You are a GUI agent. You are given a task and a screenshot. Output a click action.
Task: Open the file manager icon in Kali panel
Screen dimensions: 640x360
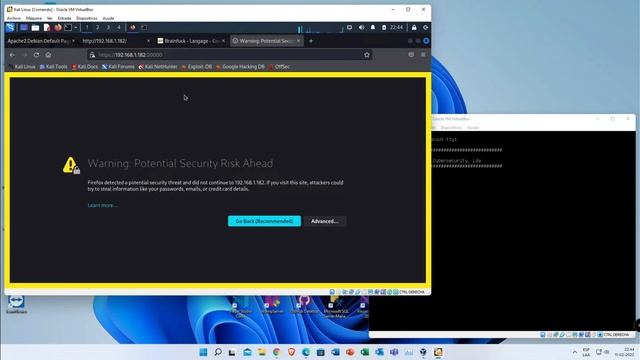click(x=36, y=28)
